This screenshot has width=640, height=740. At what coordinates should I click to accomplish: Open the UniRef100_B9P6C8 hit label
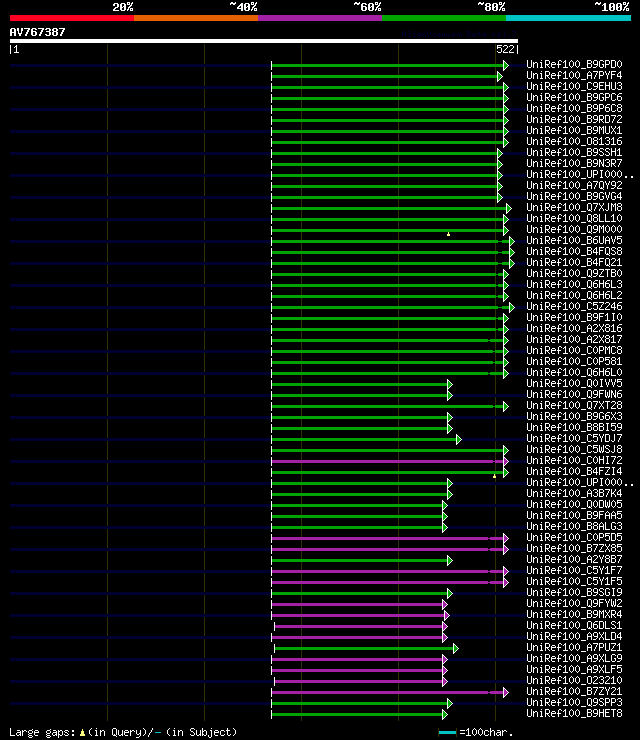[x=574, y=108]
